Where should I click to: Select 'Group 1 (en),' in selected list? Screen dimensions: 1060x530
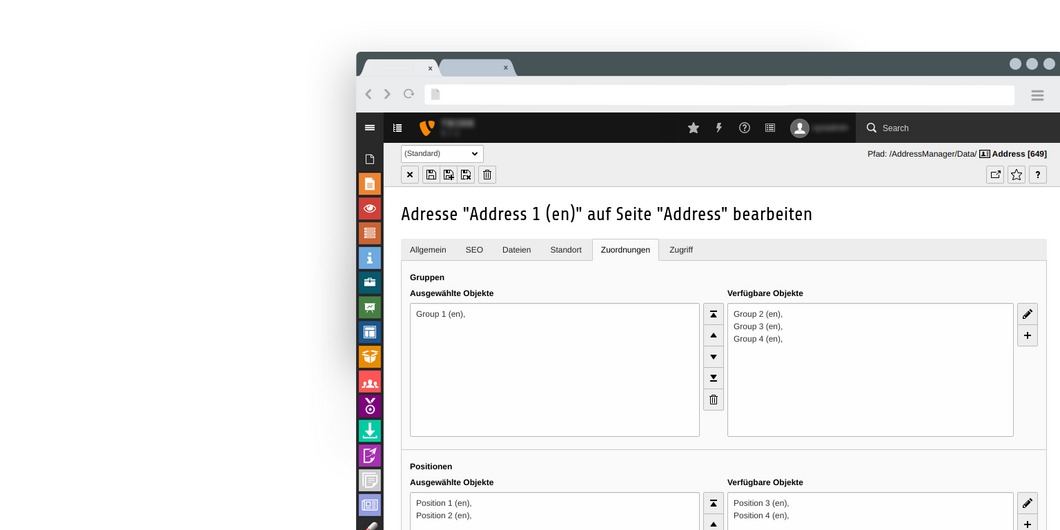click(441, 314)
